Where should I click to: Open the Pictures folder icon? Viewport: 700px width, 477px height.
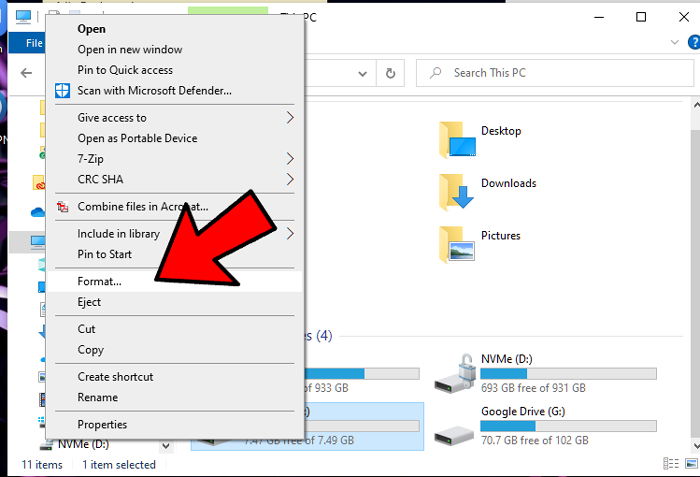pos(457,244)
